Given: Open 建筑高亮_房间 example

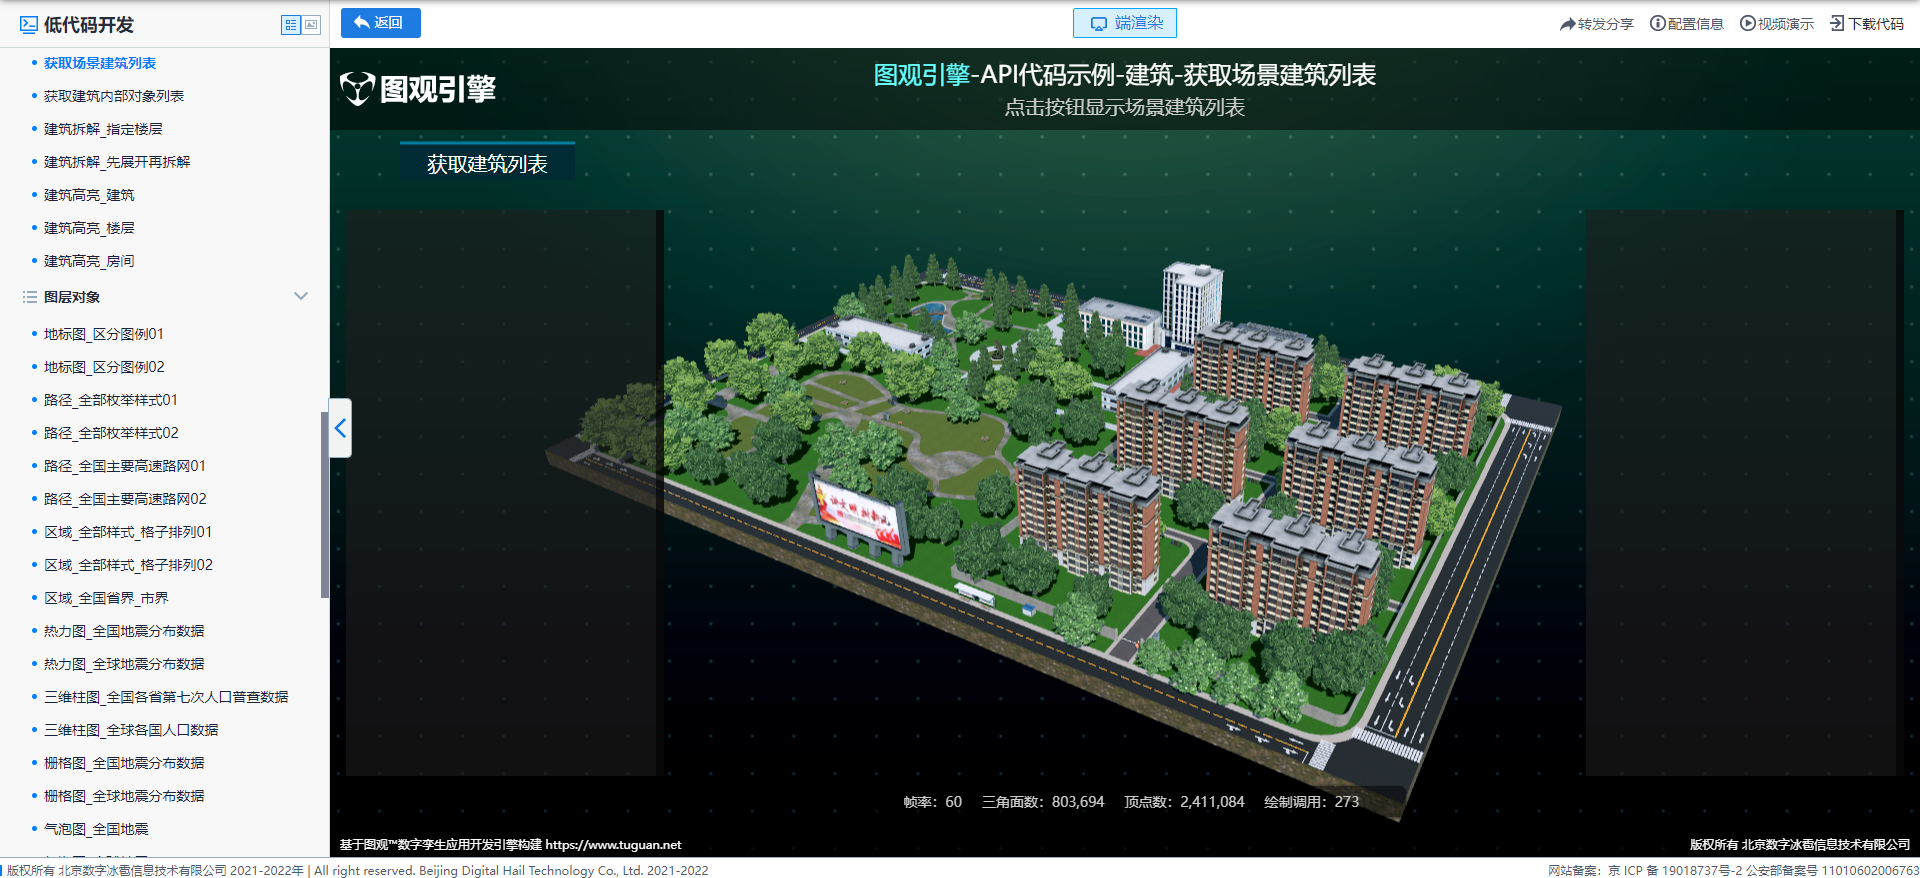Looking at the screenshot, I should [89, 261].
